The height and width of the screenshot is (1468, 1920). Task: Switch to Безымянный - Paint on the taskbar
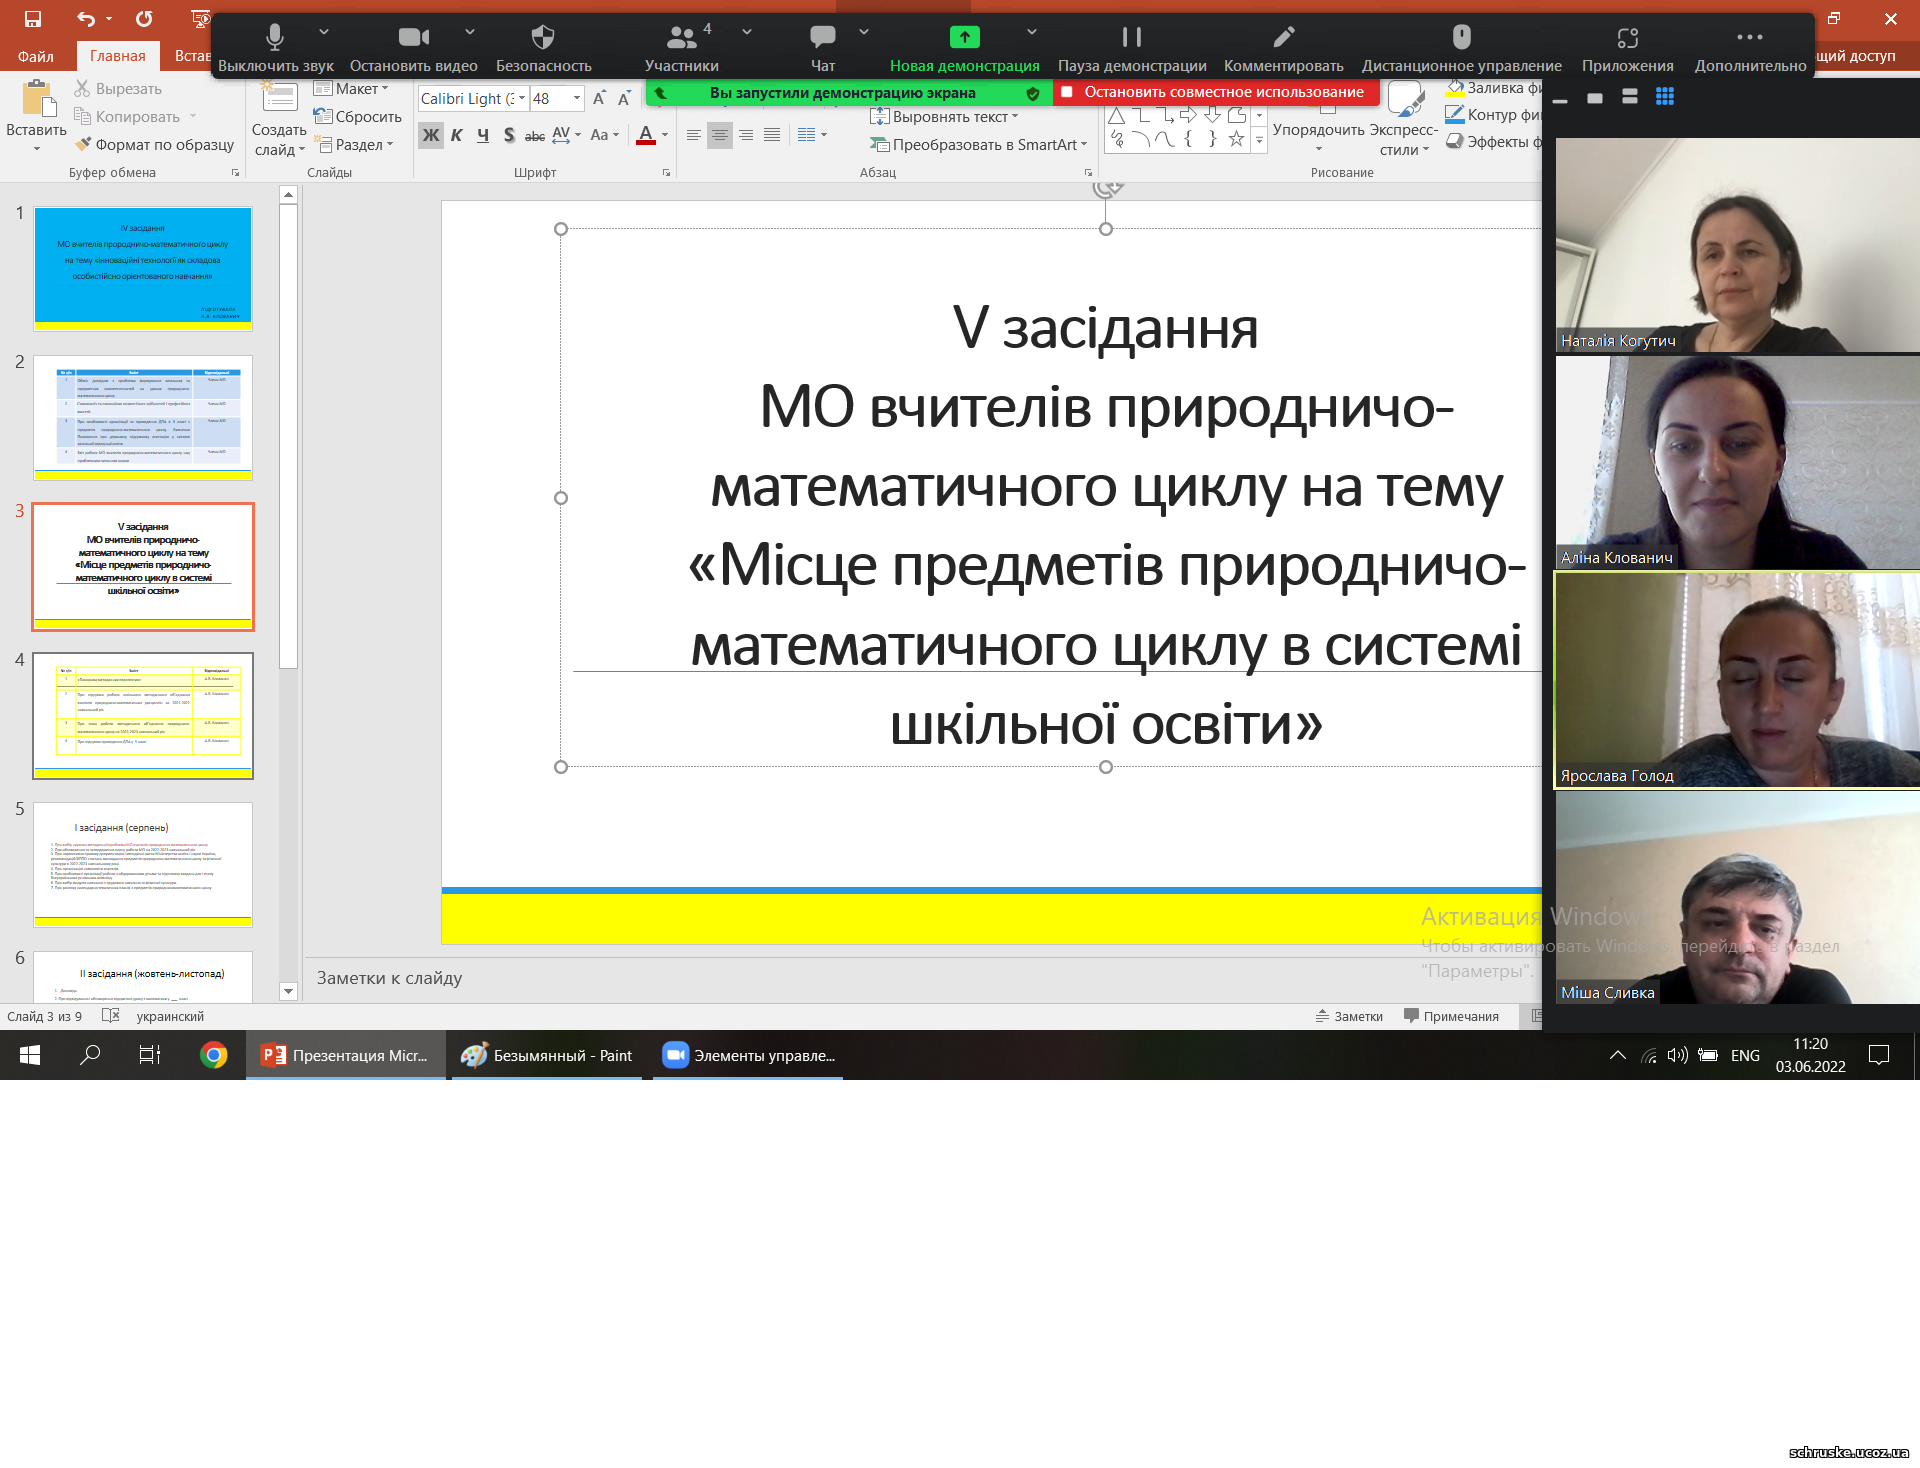click(x=547, y=1055)
